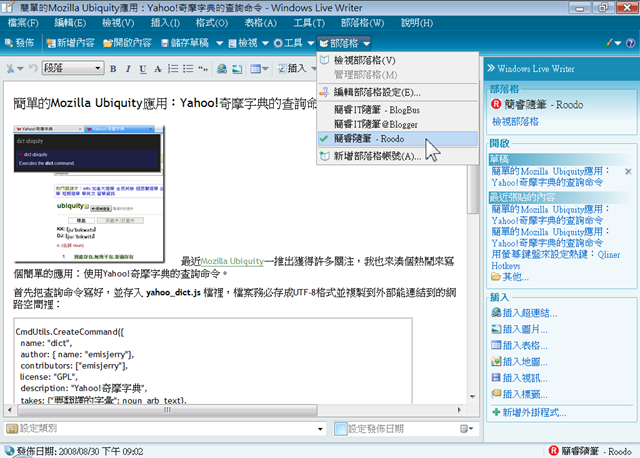Click the vertical scrollbar thumb
640x458 pixels.
point(473,189)
